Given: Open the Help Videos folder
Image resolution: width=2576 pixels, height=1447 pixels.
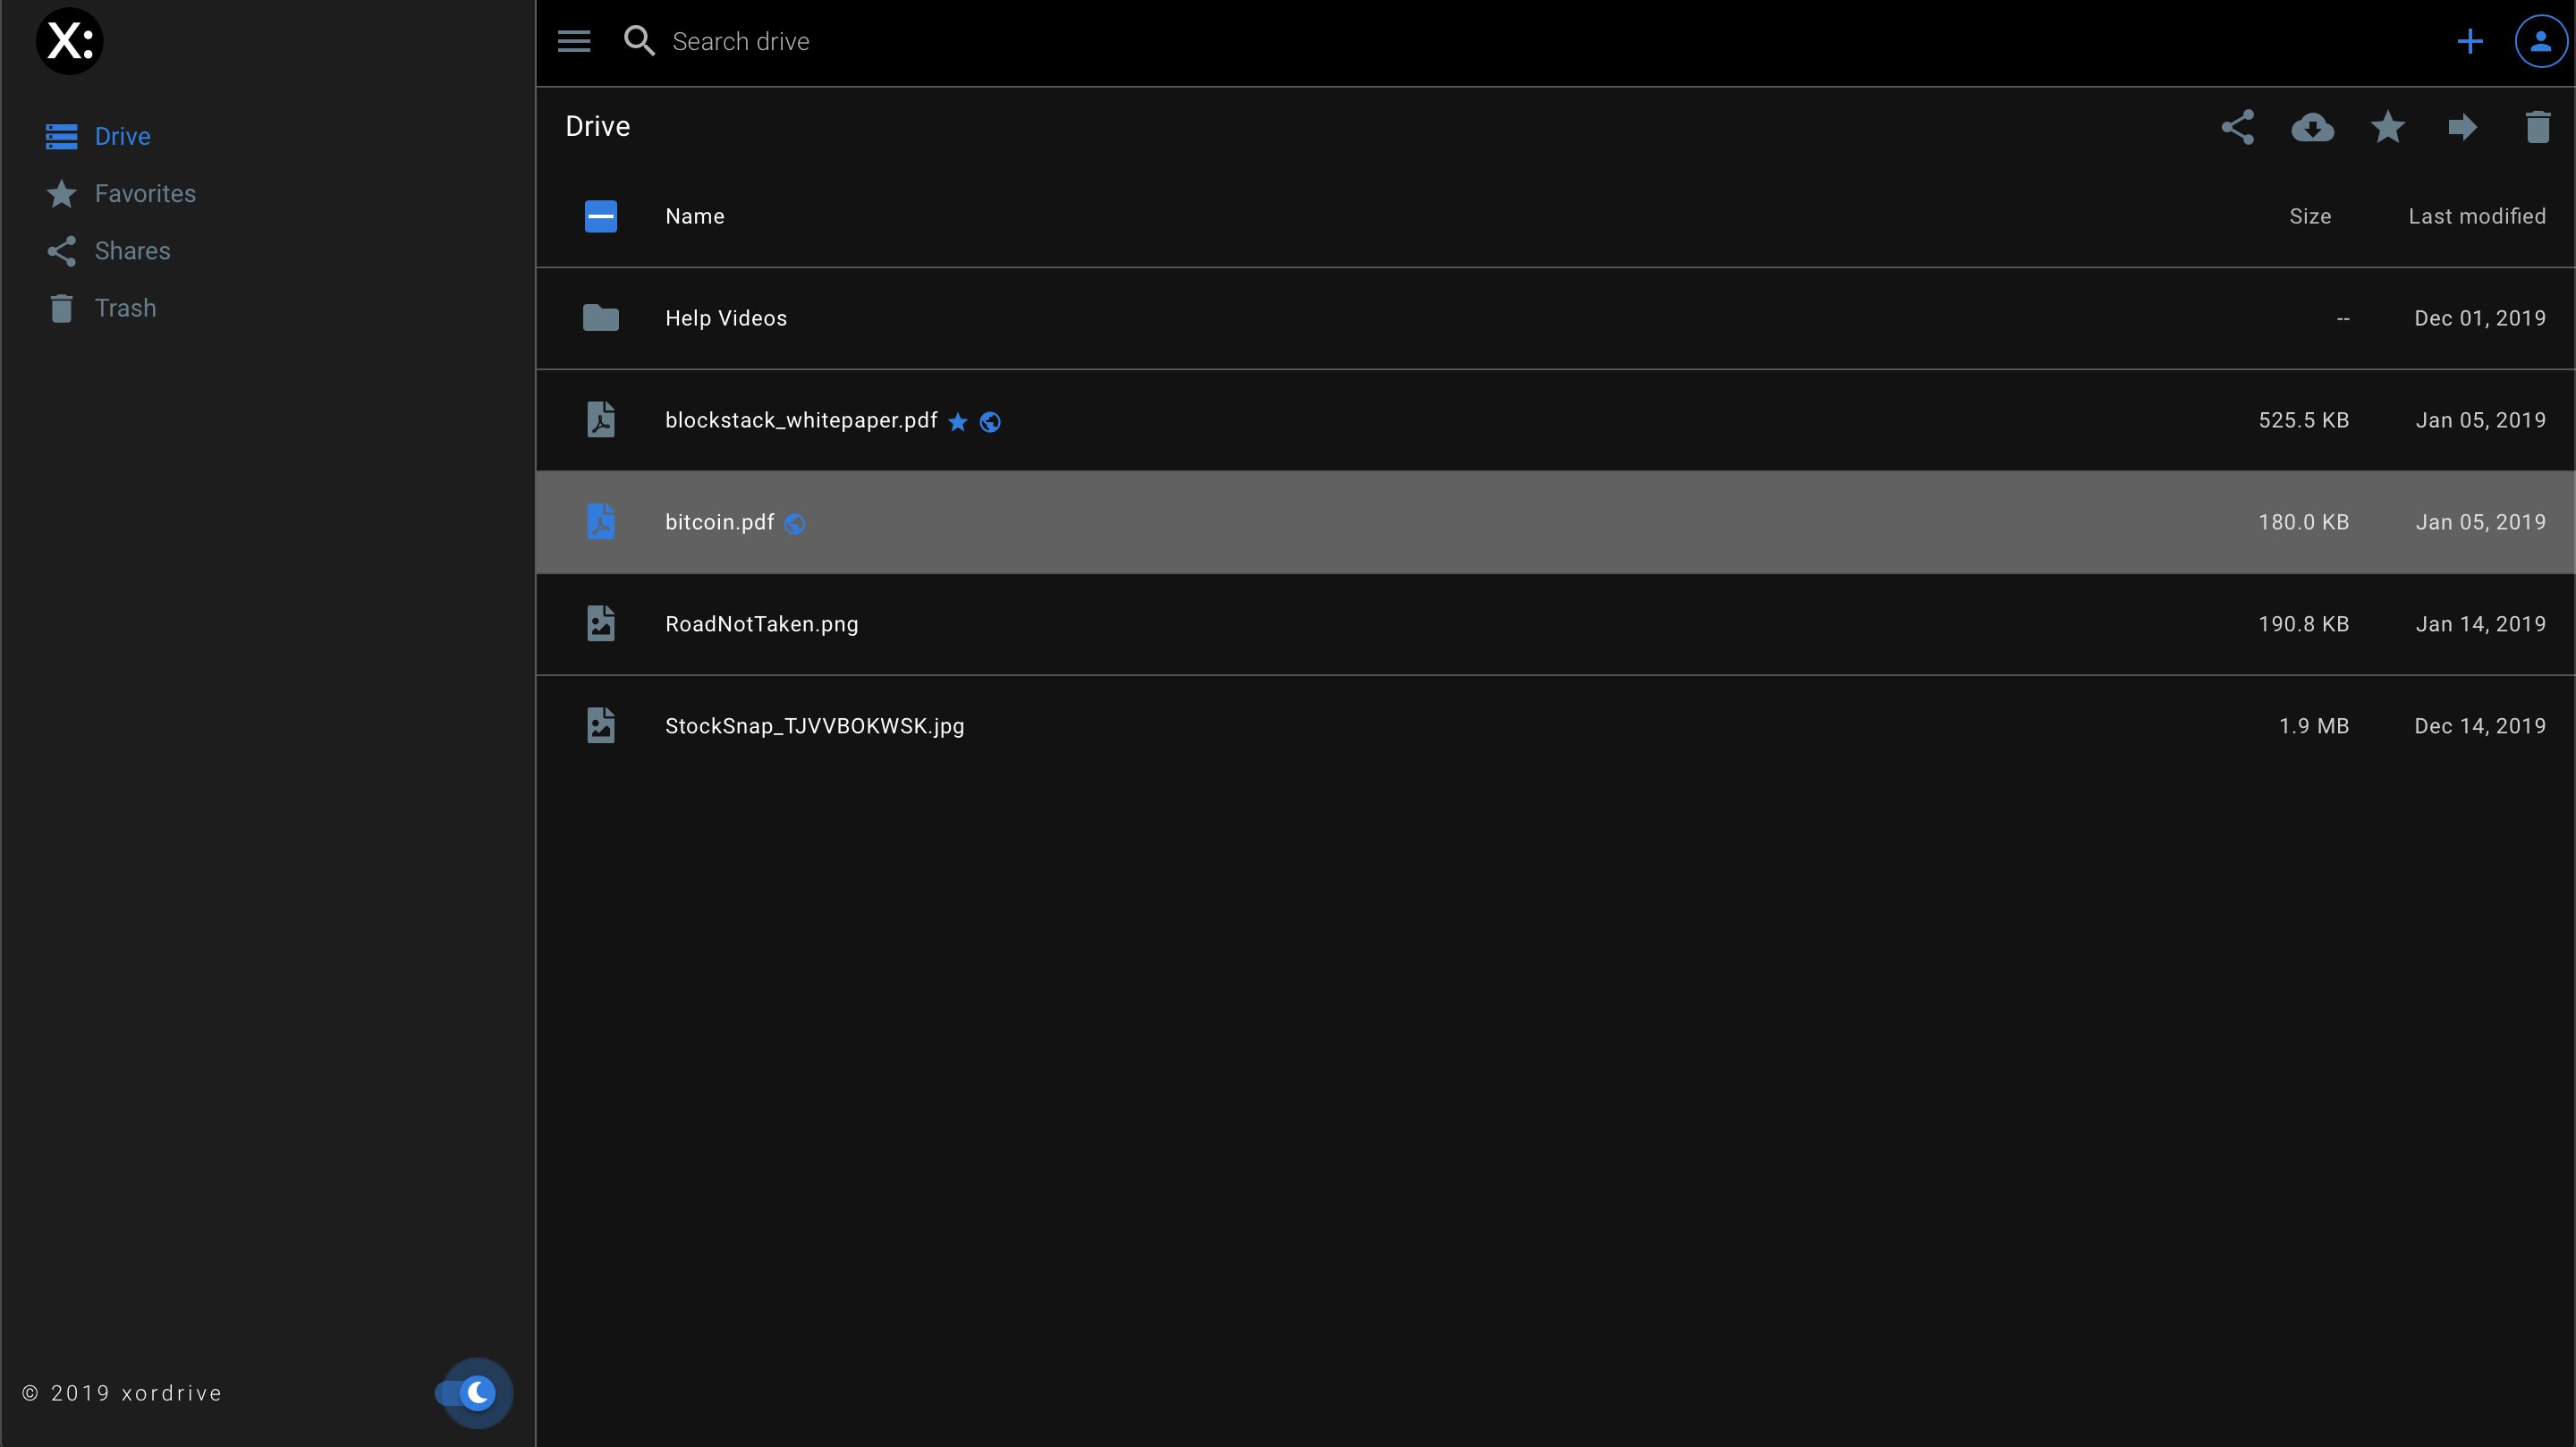Looking at the screenshot, I should click(726, 318).
